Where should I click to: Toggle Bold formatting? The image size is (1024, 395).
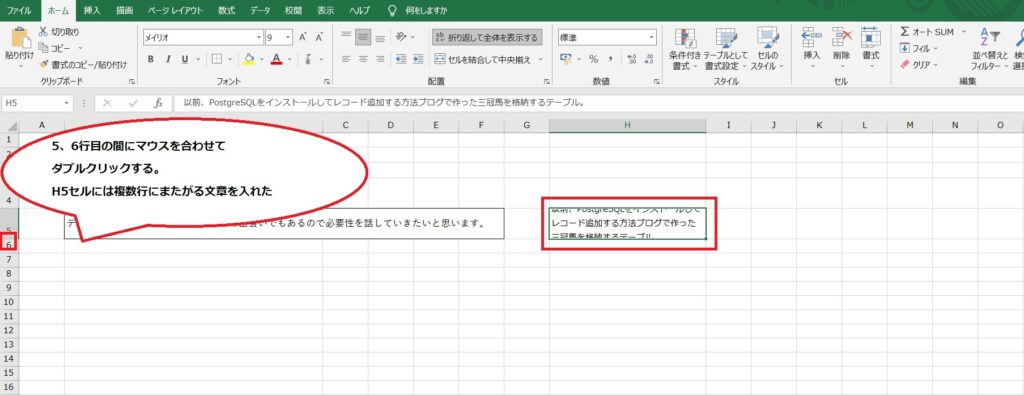[150, 59]
